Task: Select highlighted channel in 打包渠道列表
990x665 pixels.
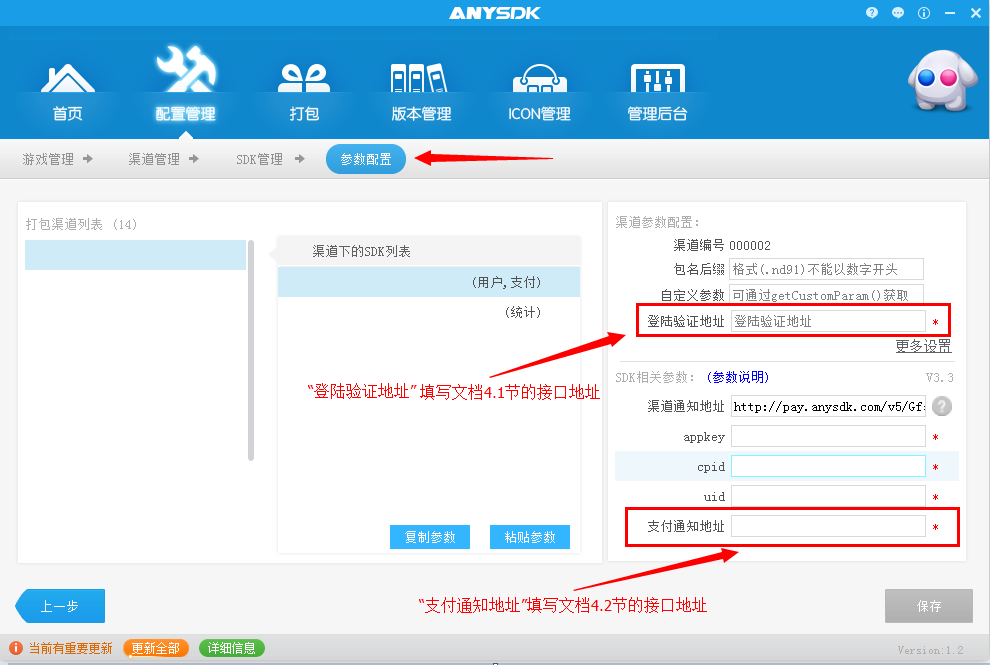Action: click(135, 255)
